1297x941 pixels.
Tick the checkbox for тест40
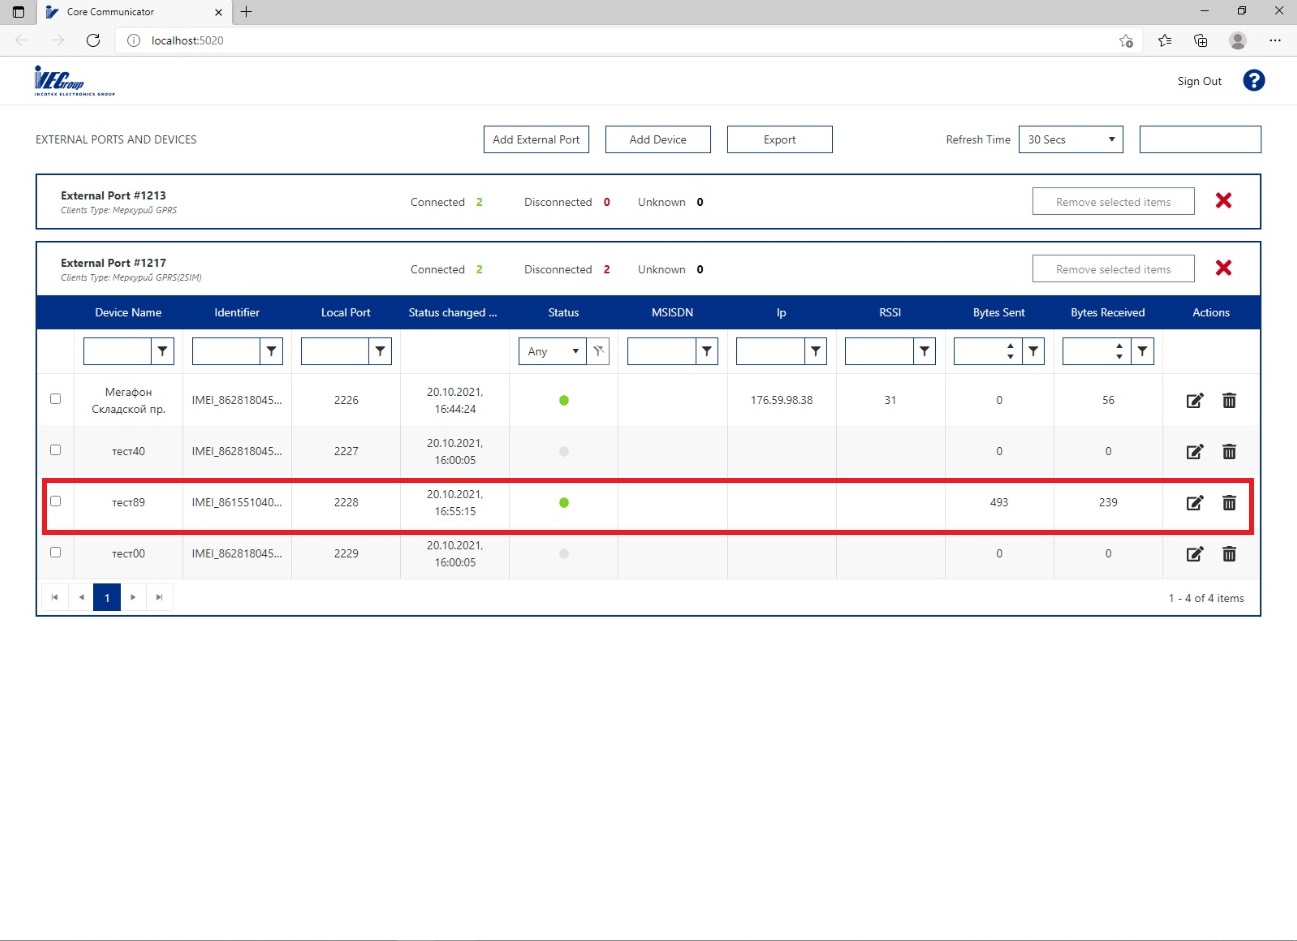pyautogui.click(x=56, y=450)
